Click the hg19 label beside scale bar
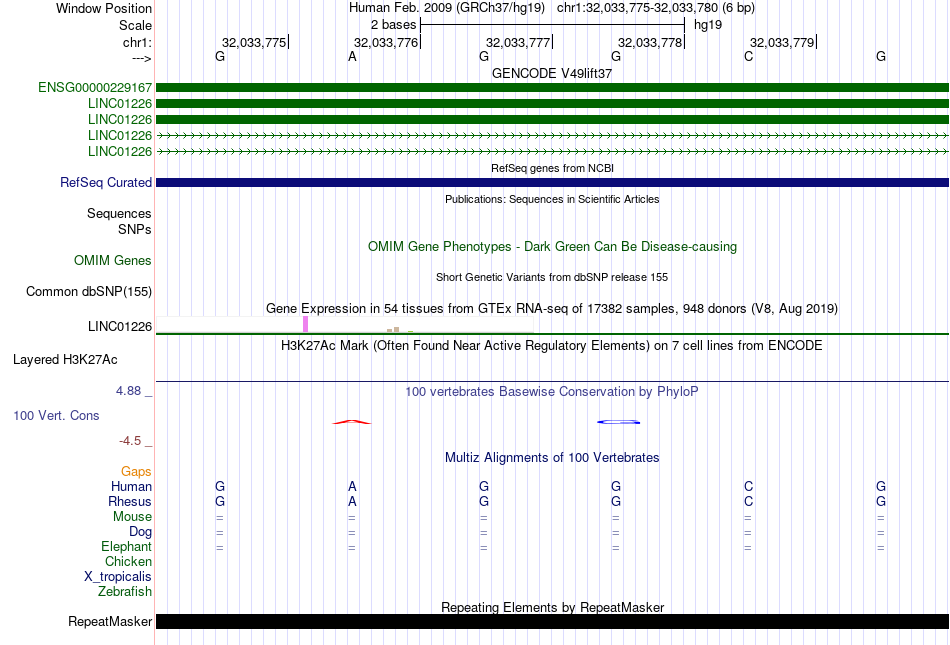950x645 pixels. click(x=708, y=25)
